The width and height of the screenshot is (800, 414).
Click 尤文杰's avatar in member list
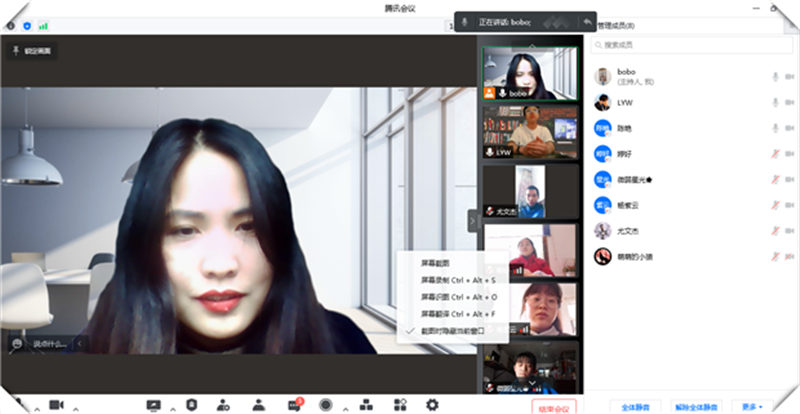point(603,231)
